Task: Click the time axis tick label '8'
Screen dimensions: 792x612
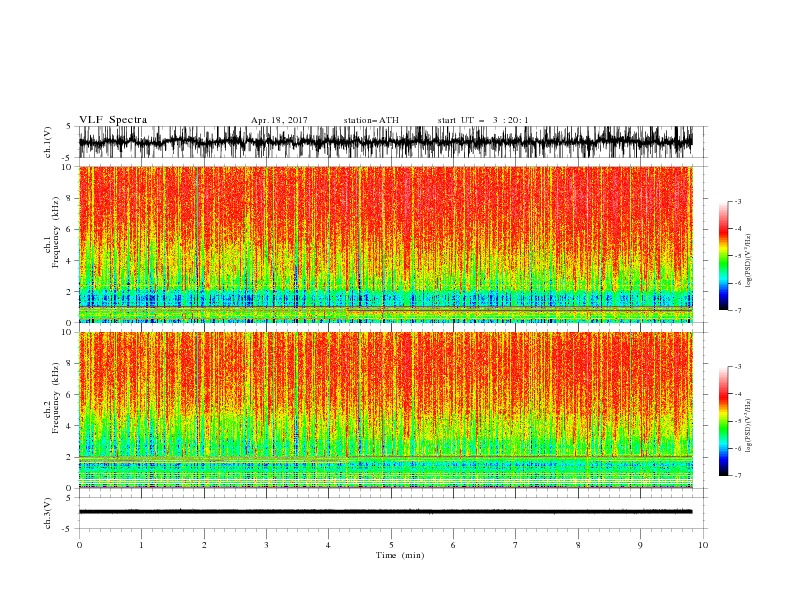Action: tap(578, 545)
